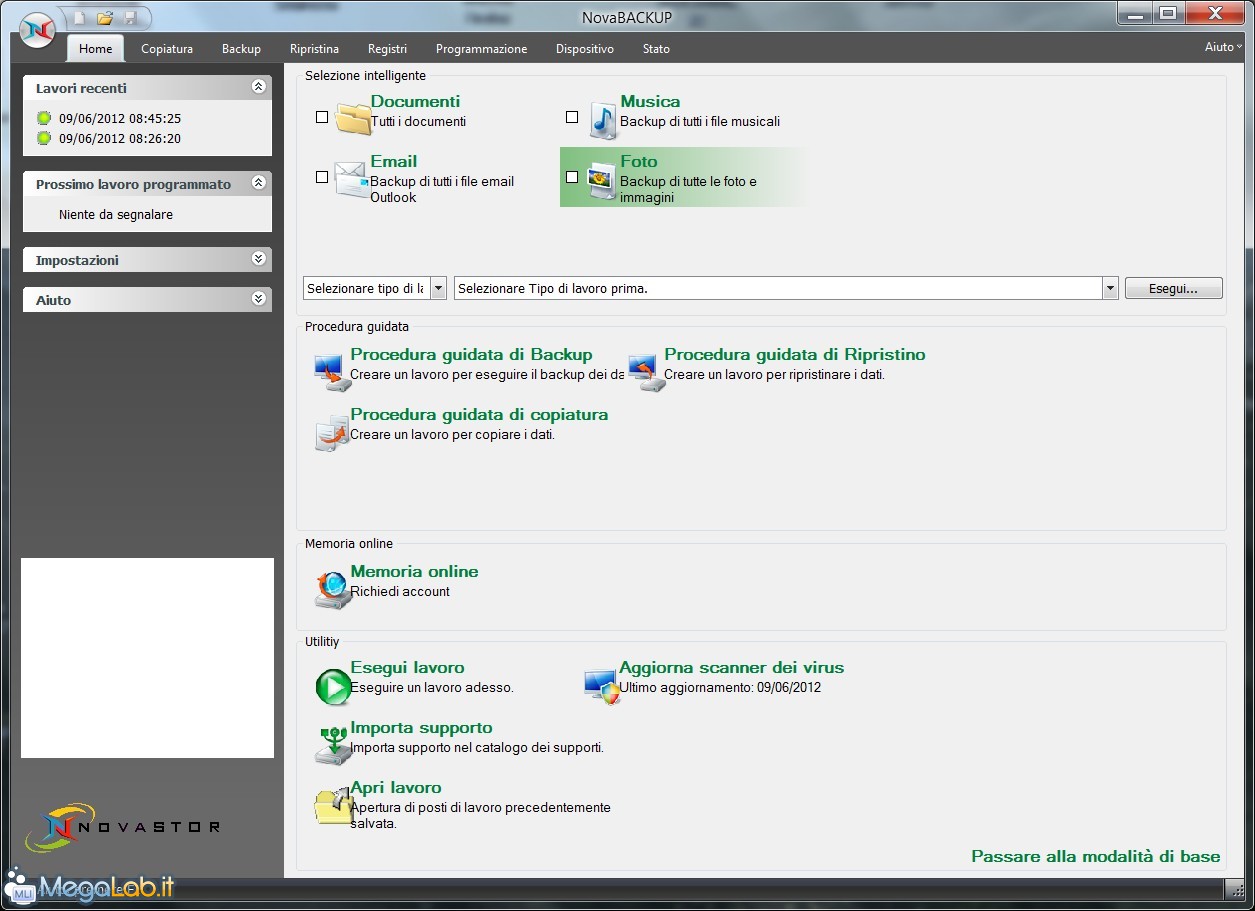Click the Memoria online globe icon

[x=331, y=590]
